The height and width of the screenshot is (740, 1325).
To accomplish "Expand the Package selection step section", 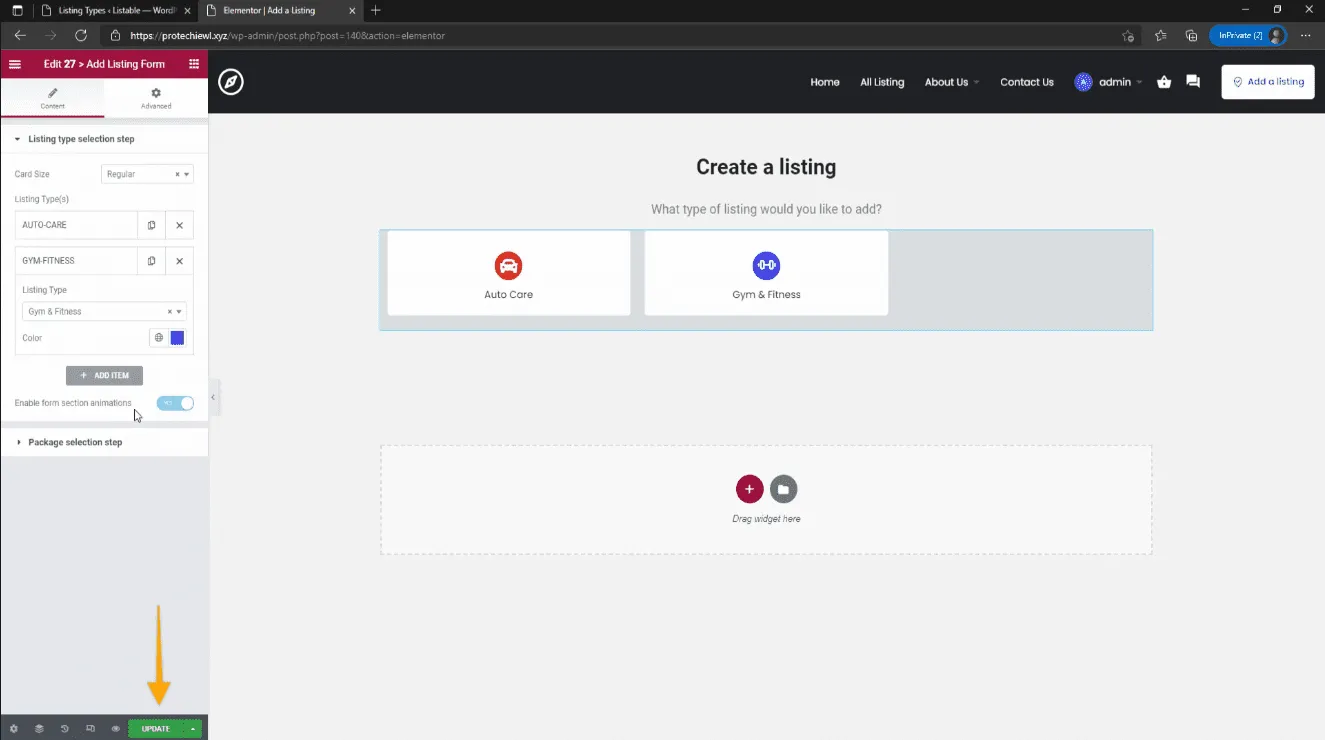I will [75, 442].
